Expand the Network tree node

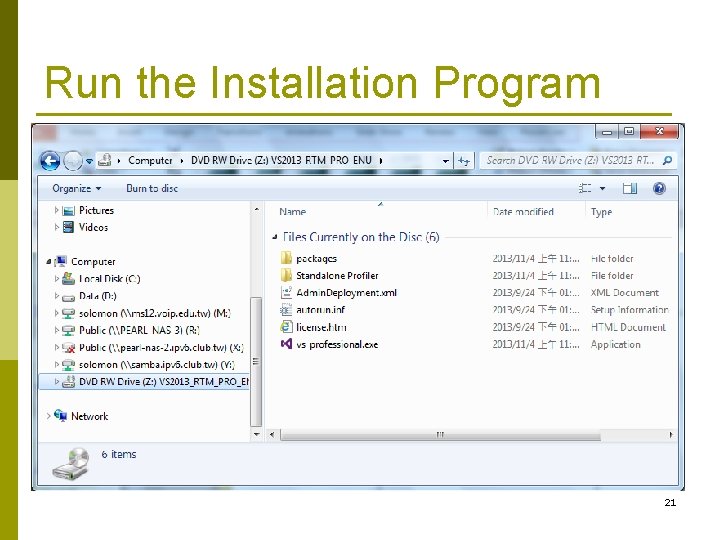49,416
